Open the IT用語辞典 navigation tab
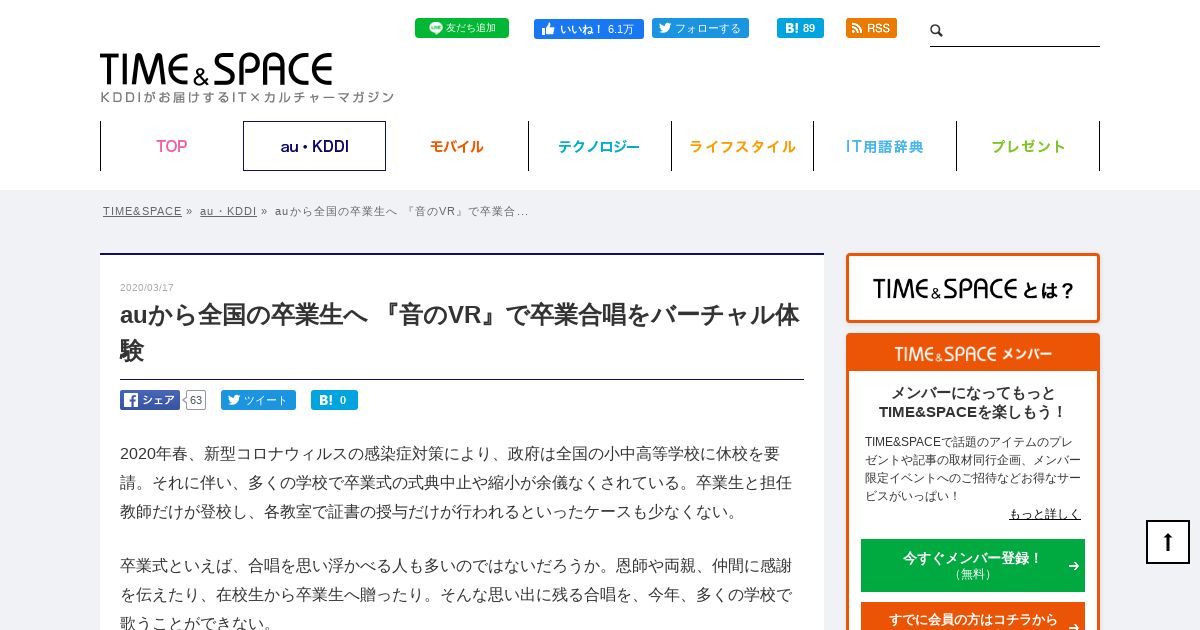This screenshot has height=630, width=1200. pos(885,146)
